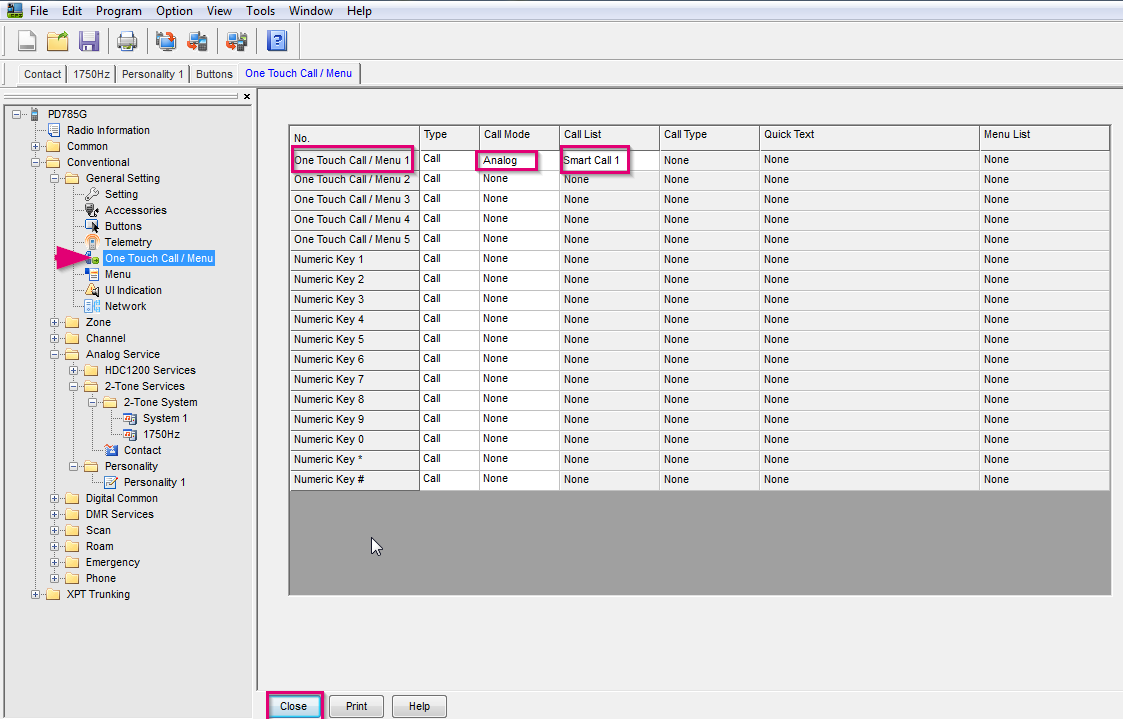Viewport: 1123px width, 719px height.
Task: Collapse the General Setting node
Action: 54,178
